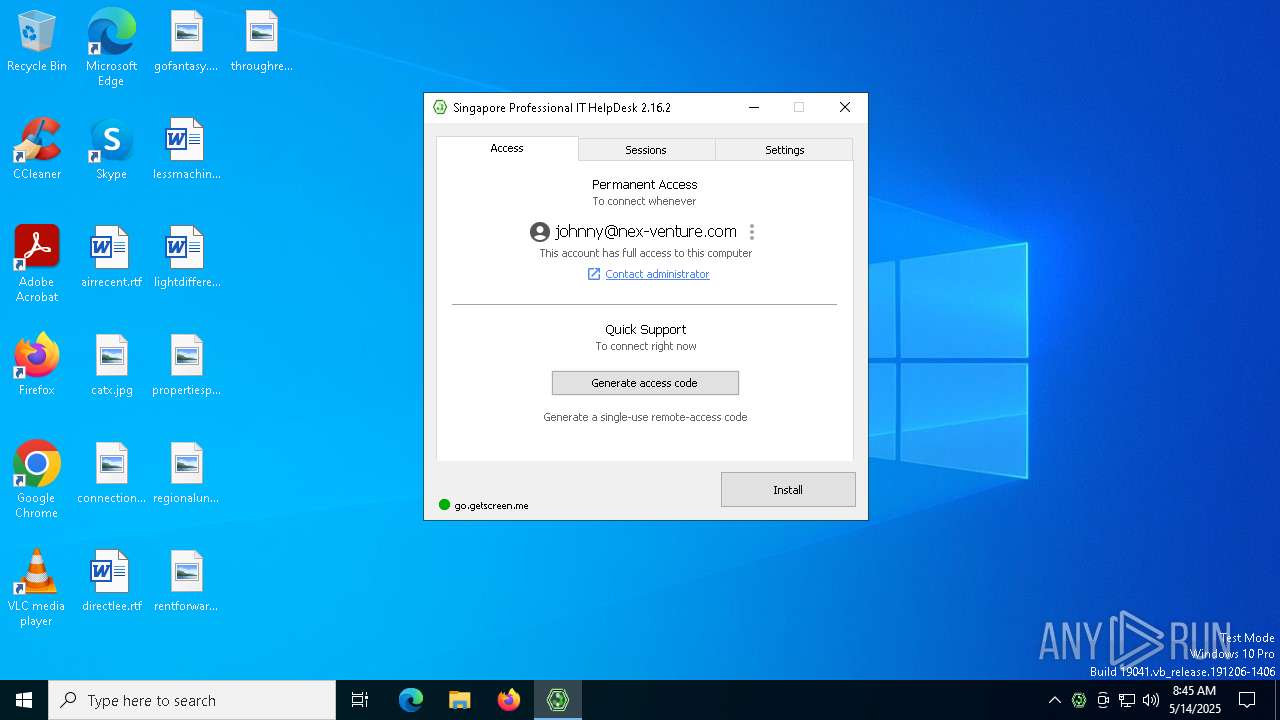Image resolution: width=1280 pixels, height=720 pixels.
Task: Select the propertiesp image file icon
Action: [186, 366]
